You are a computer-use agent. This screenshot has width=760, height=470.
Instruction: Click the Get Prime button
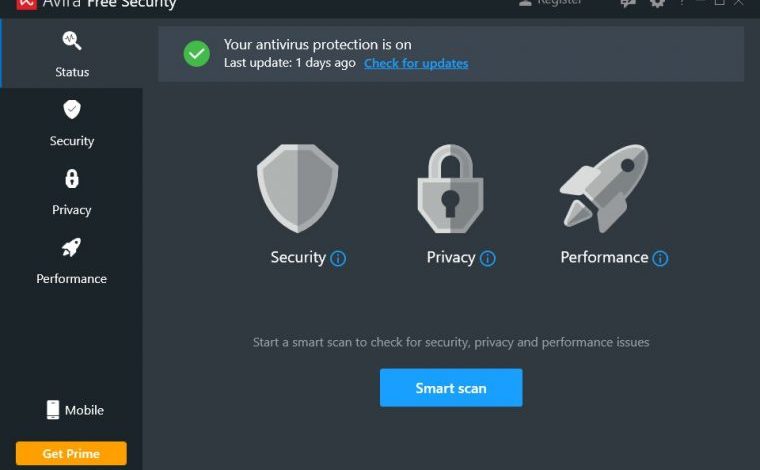[x=71, y=454]
